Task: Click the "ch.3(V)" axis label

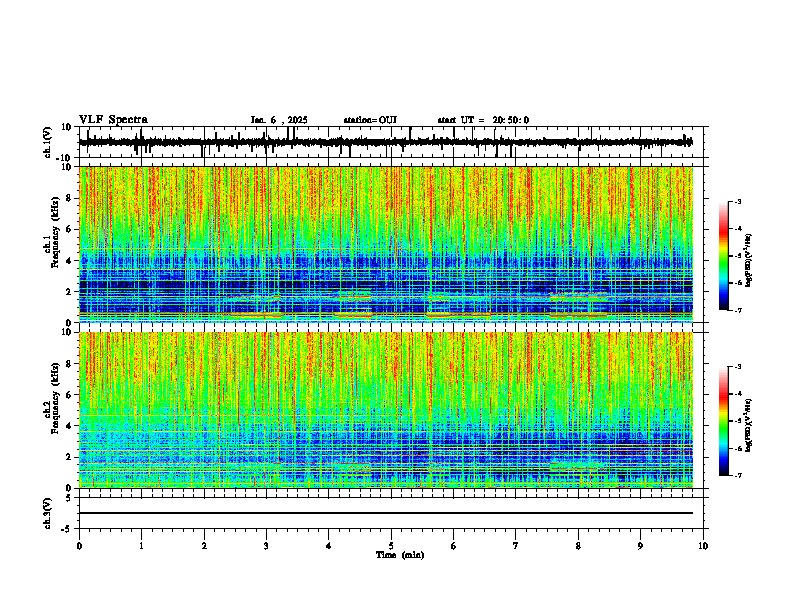Action: (x=48, y=513)
